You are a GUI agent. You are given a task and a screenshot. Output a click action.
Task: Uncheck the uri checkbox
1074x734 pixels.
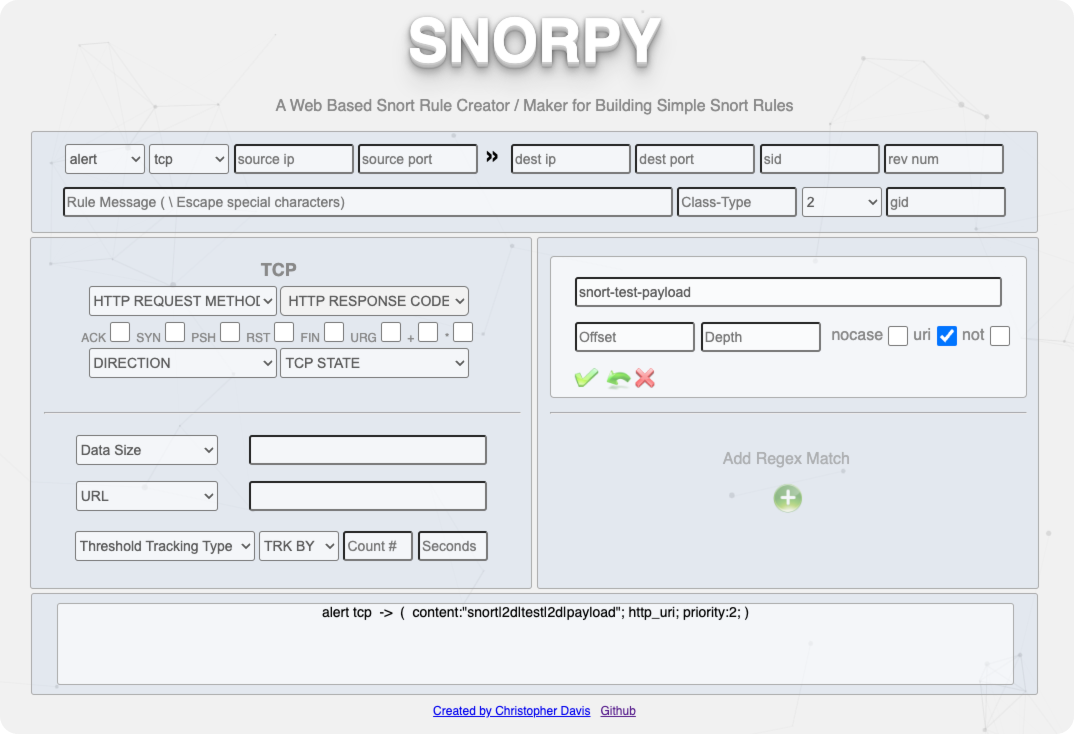pyautogui.click(x=946, y=336)
